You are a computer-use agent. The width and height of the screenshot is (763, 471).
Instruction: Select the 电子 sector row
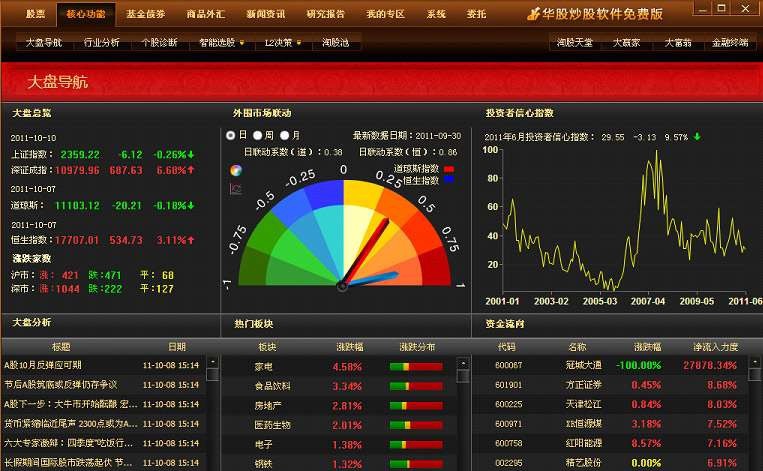(339, 444)
